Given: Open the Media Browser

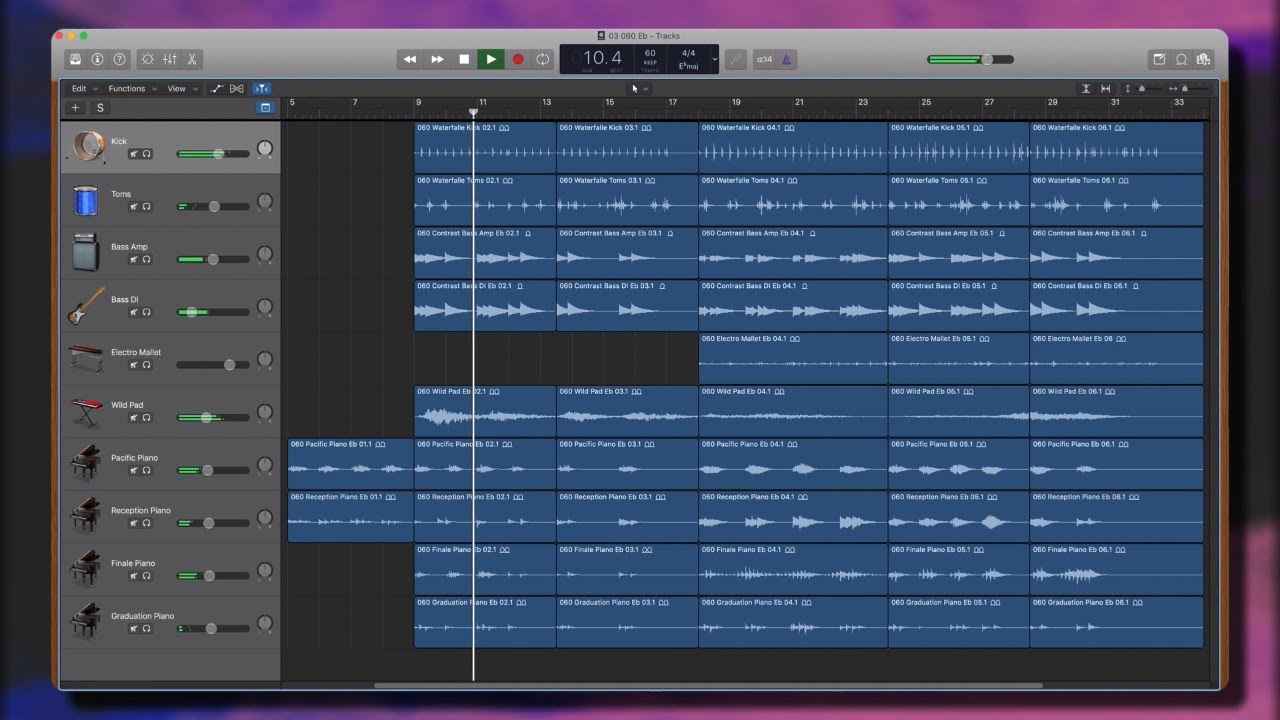Looking at the screenshot, I should [x=1203, y=59].
